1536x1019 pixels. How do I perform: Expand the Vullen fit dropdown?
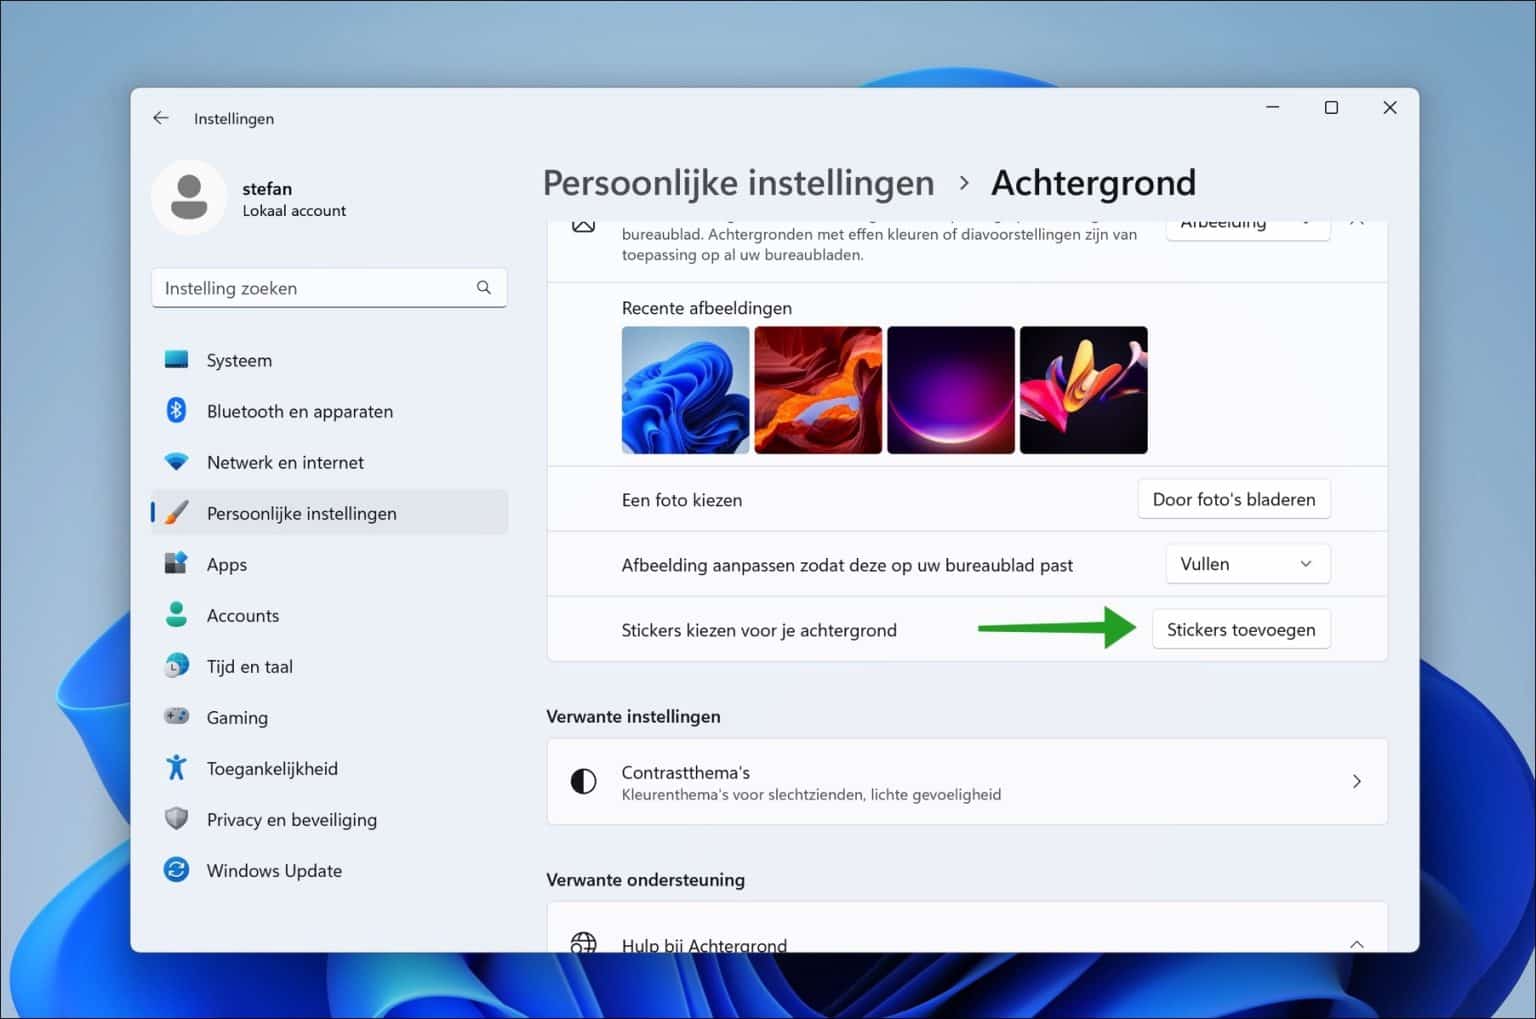point(1247,564)
